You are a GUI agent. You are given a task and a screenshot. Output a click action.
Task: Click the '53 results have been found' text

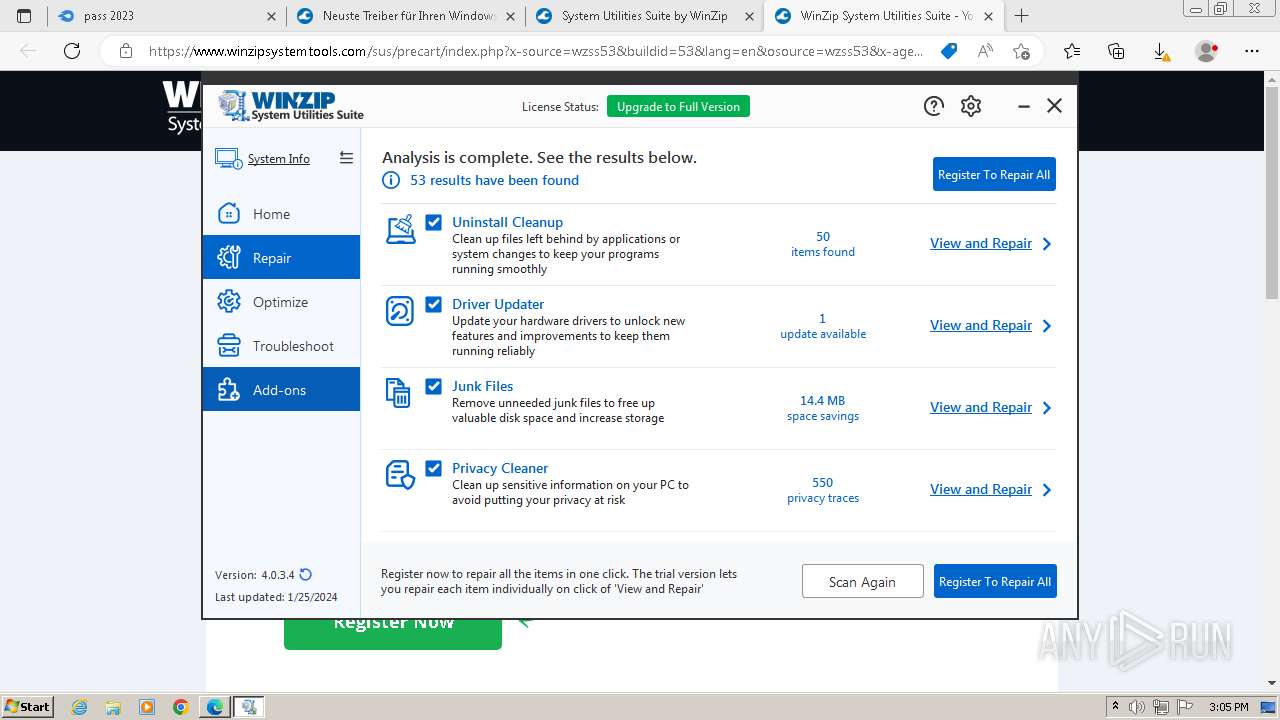click(494, 180)
